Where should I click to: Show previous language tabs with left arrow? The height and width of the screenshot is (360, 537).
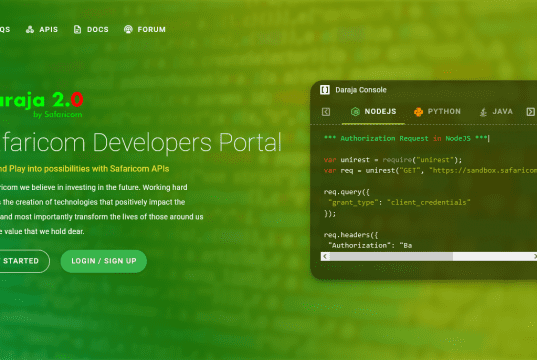click(326, 112)
